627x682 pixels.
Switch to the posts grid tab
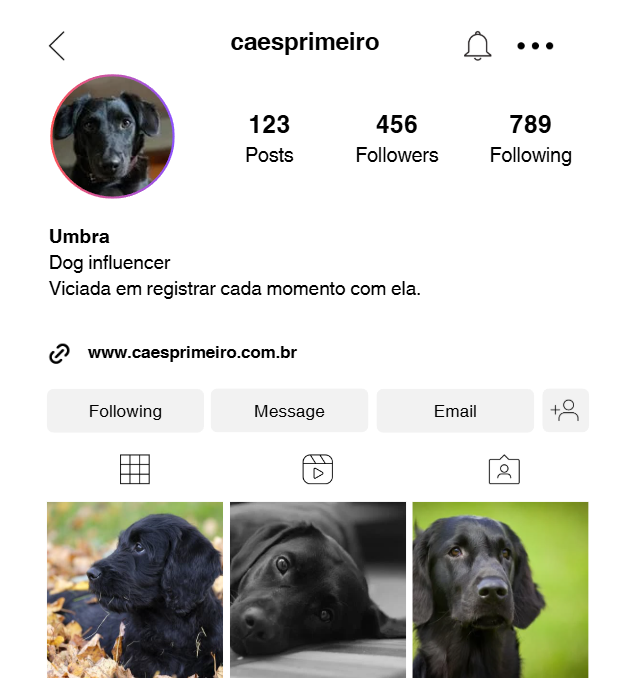(x=135, y=469)
